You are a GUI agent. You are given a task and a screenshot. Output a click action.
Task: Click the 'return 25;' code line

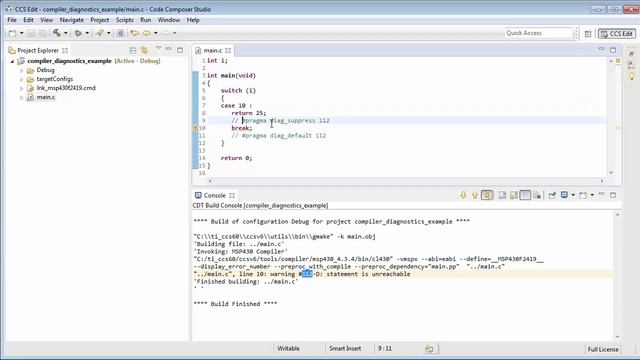pos(249,113)
